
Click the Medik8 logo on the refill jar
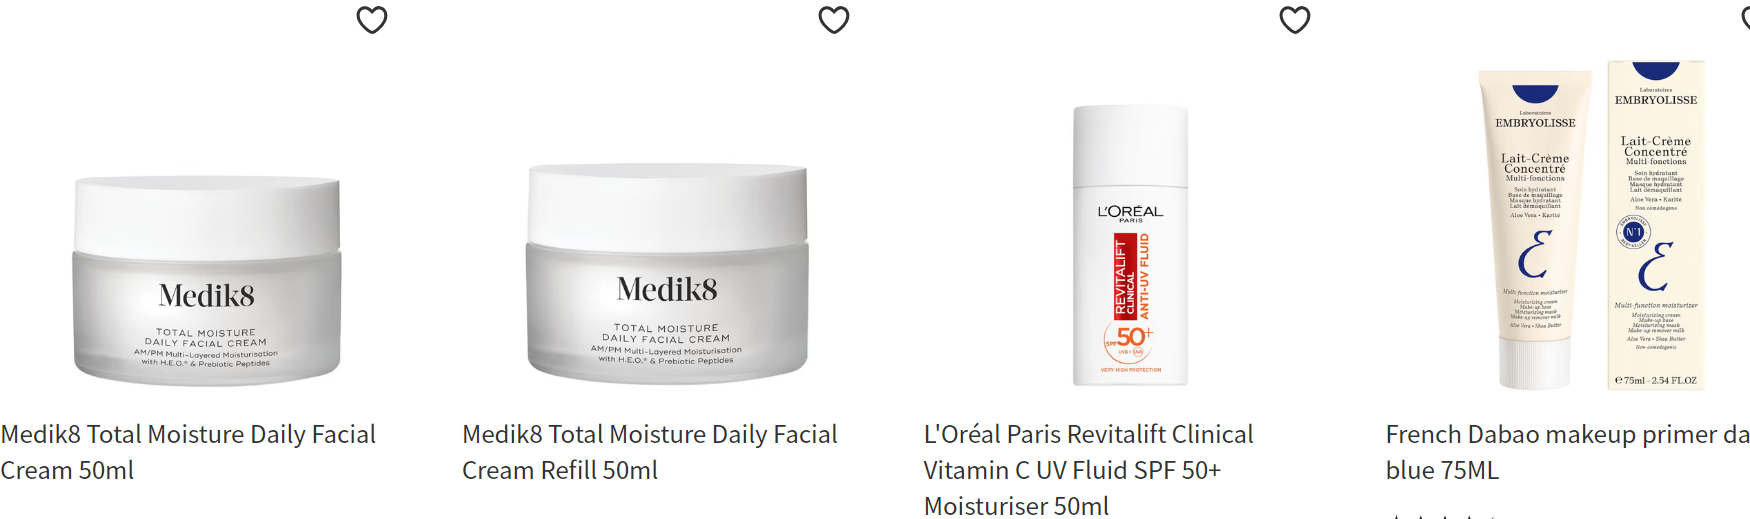pos(667,290)
